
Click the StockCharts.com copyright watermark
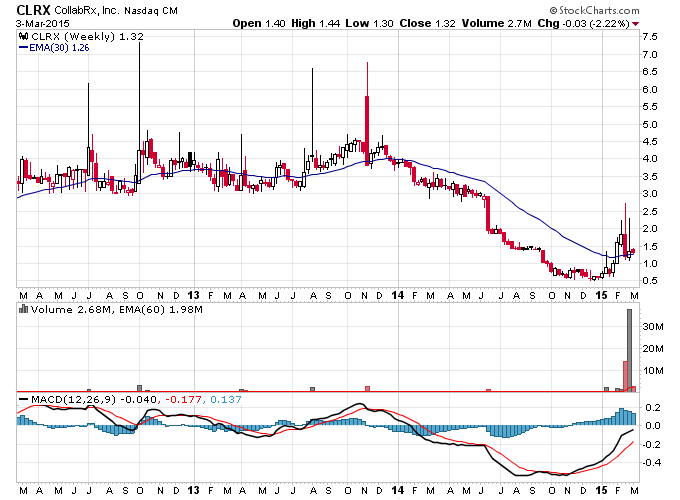point(594,10)
